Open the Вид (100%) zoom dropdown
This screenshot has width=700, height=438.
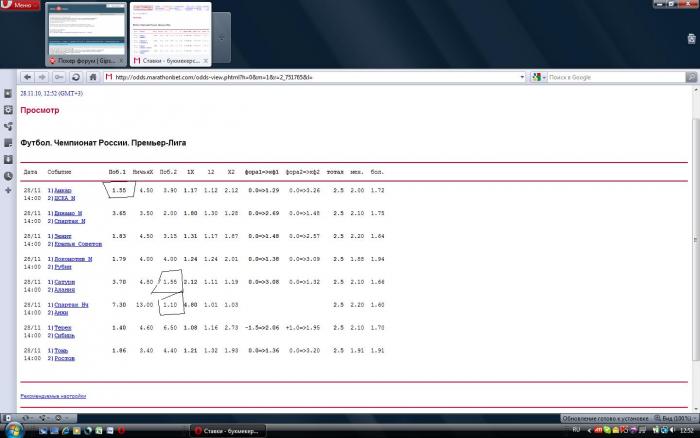coord(675,418)
